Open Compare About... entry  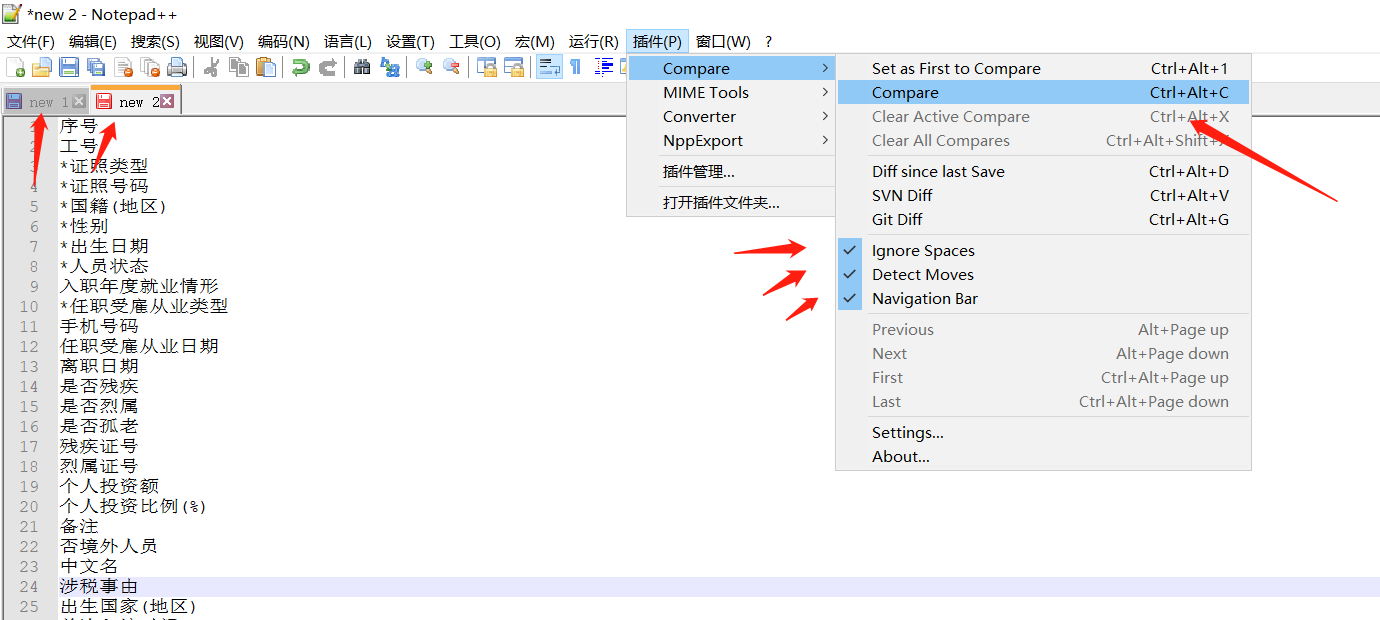1043,457
